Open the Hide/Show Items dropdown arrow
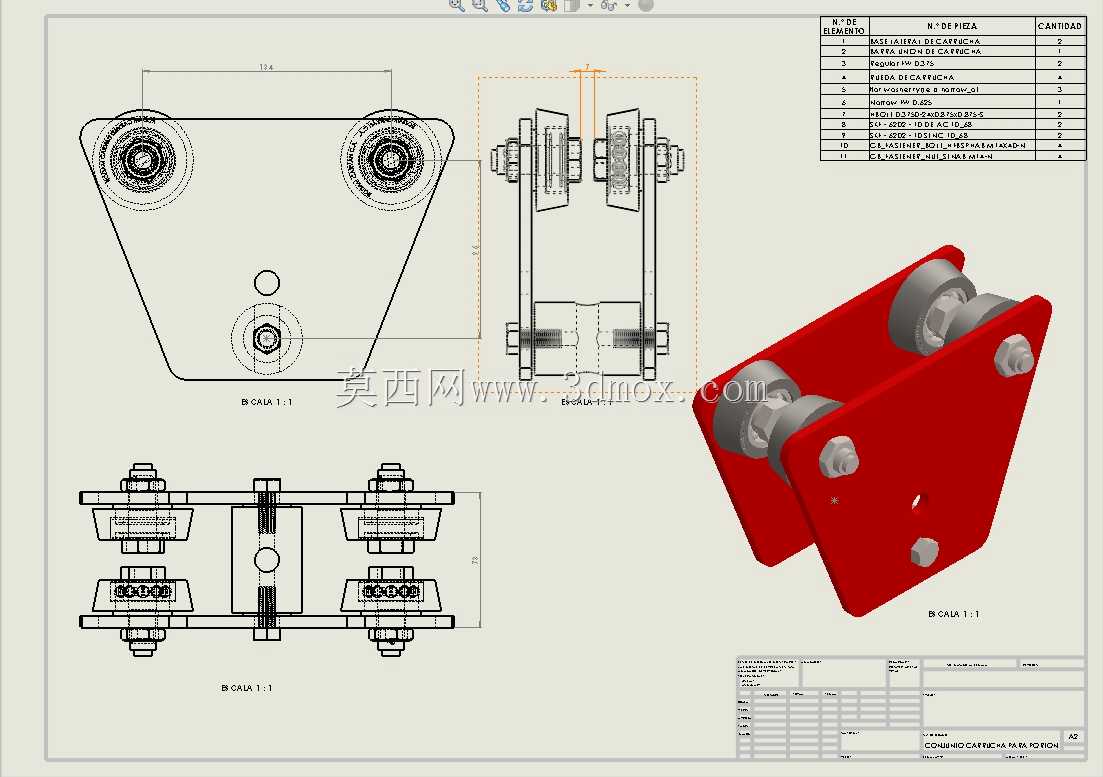This screenshot has width=1103, height=777. tap(627, 6)
